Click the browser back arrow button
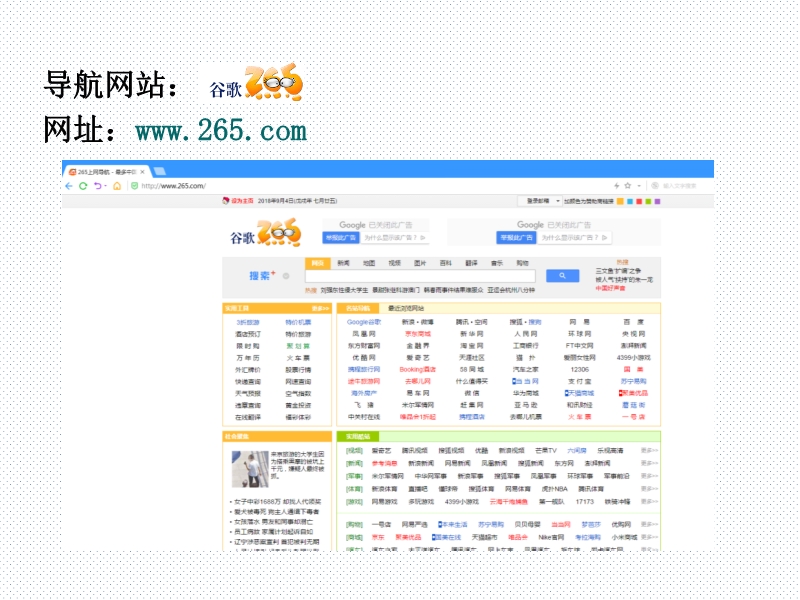This screenshot has height=600, width=800. (x=69, y=186)
